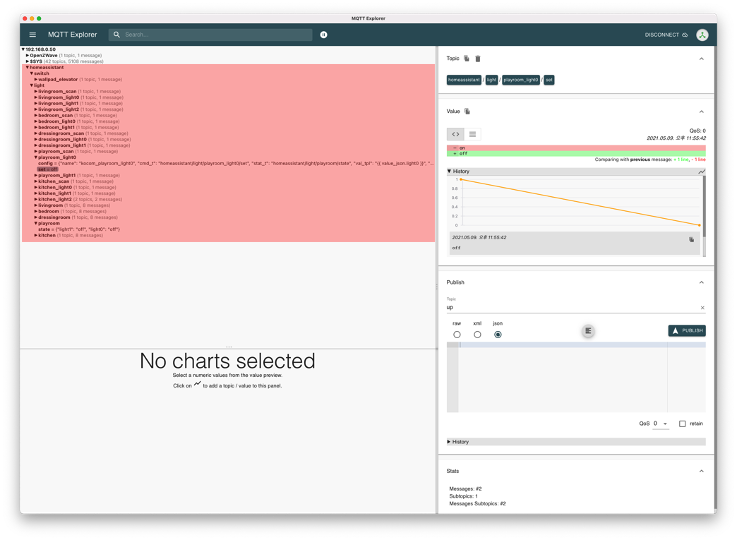The image size is (737, 540).
Task: Expand the dressingroom_light0 topic
Action: [x=36, y=140]
